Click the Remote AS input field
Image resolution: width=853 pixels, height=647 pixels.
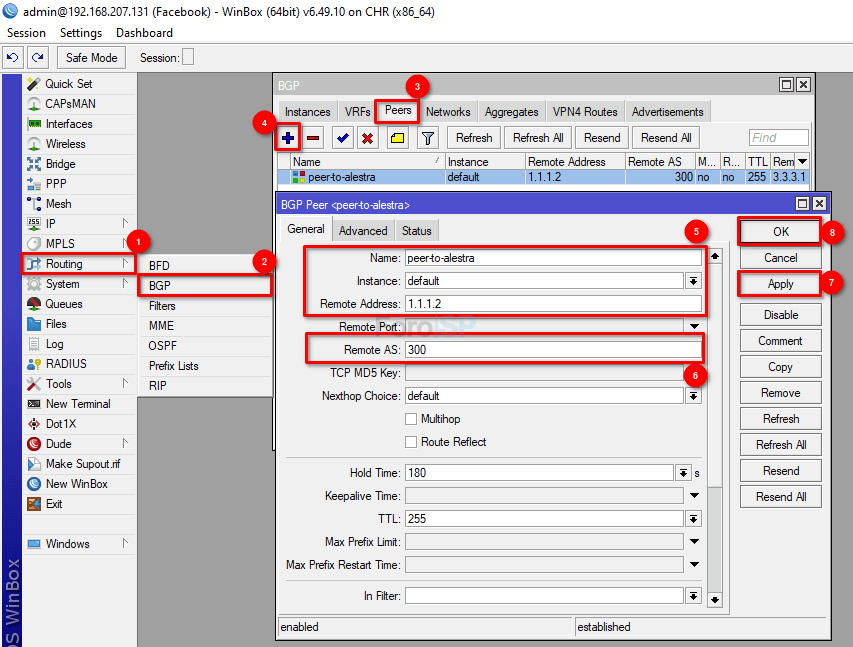click(552, 350)
